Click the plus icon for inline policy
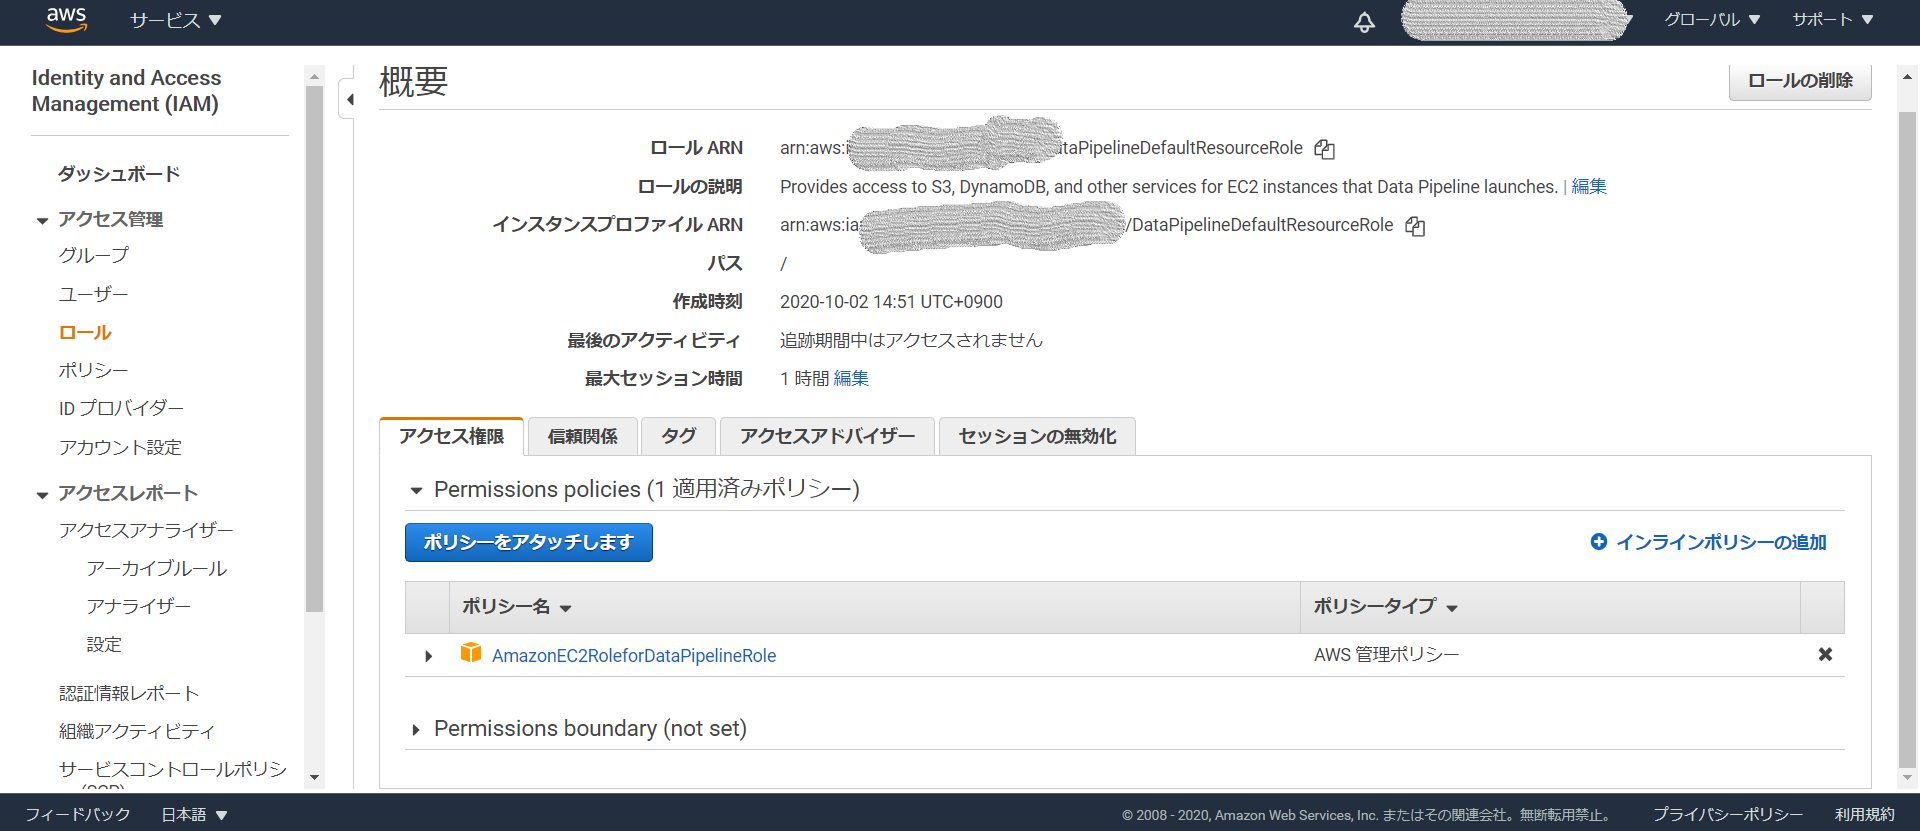Image resolution: width=1920 pixels, height=831 pixels. pyautogui.click(x=1598, y=542)
